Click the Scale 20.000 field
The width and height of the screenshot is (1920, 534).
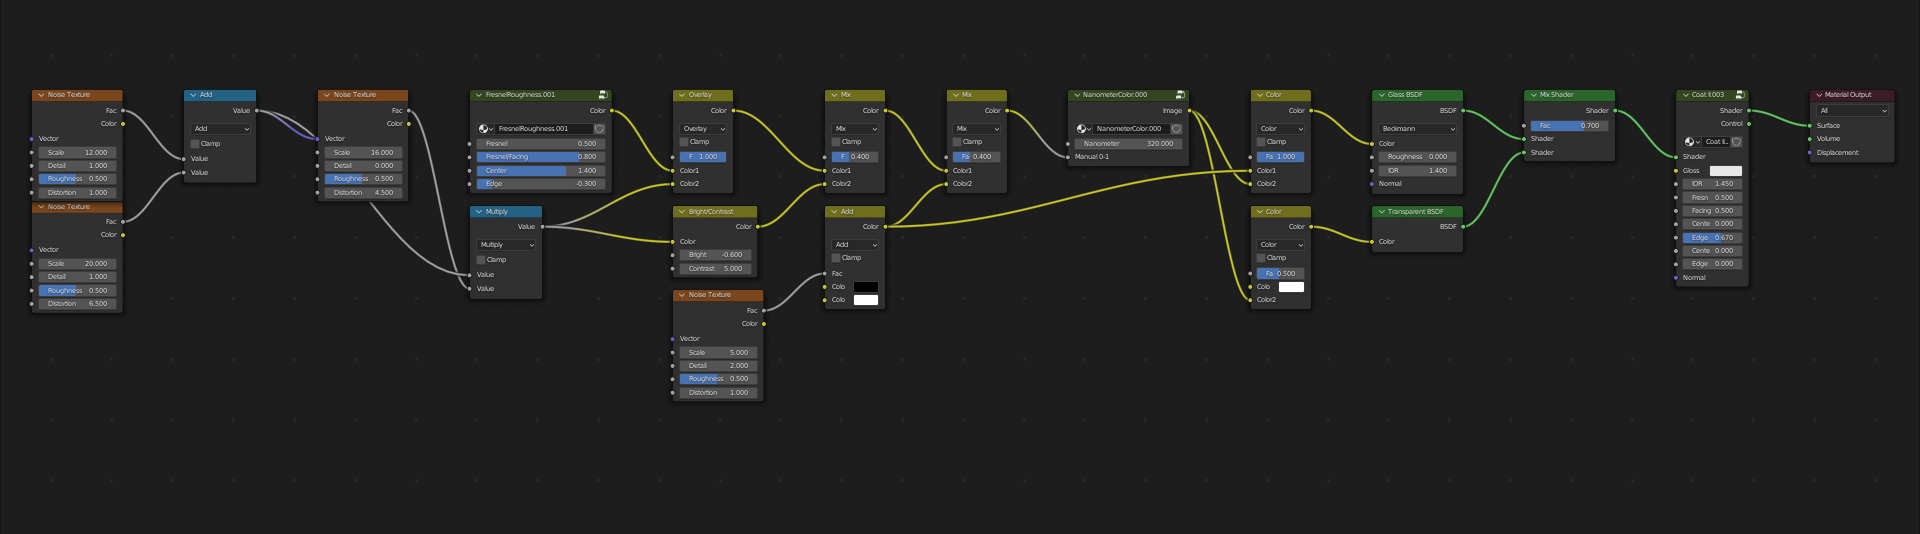[x=77, y=264]
